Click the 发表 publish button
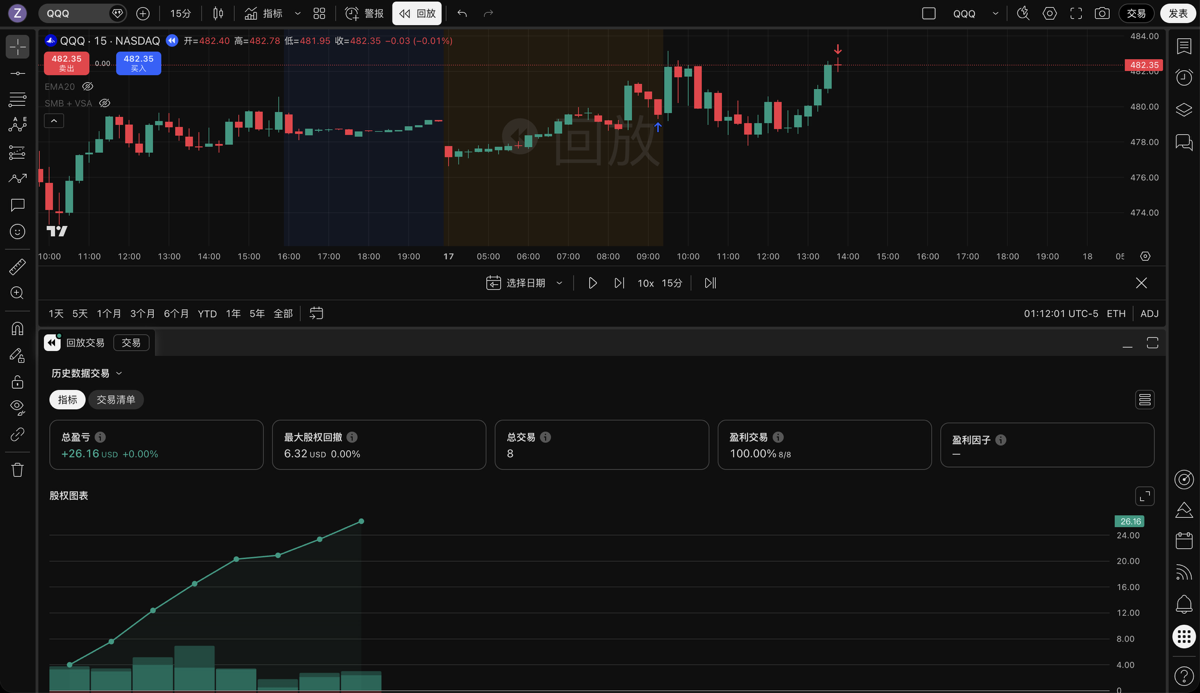1200x693 pixels. pos(1178,13)
